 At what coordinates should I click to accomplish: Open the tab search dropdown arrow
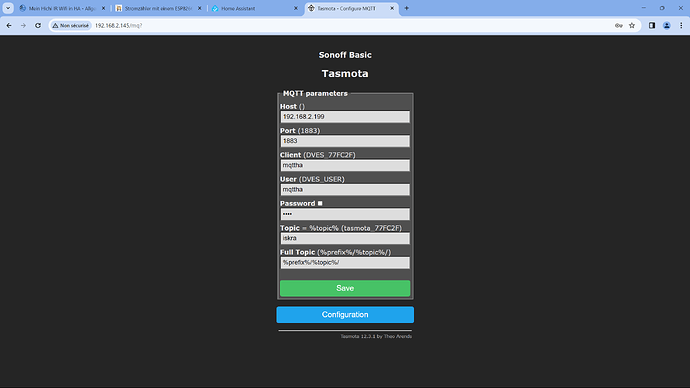pyautogui.click(x=8, y=8)
